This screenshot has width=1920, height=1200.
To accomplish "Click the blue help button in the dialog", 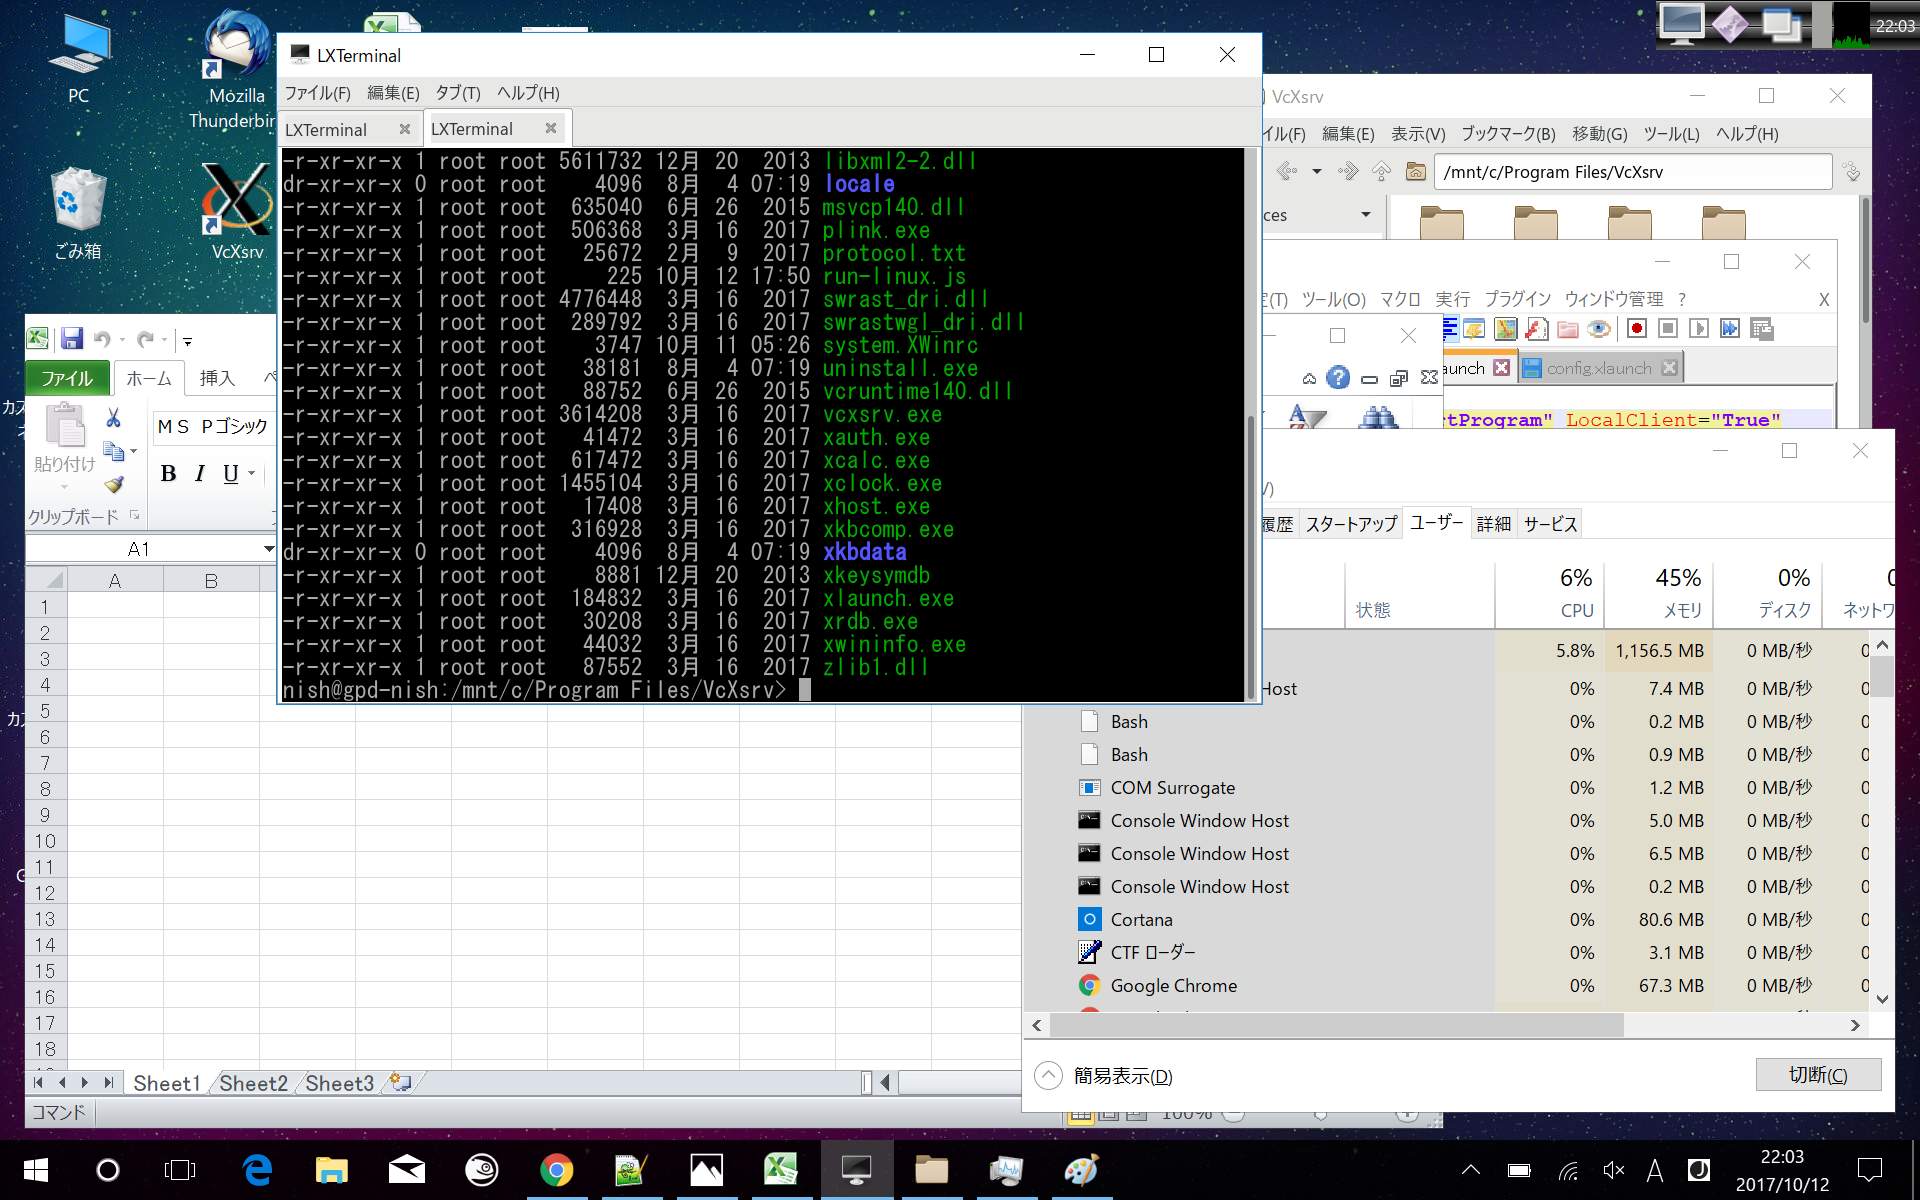I will click(x=1337, y=377).
